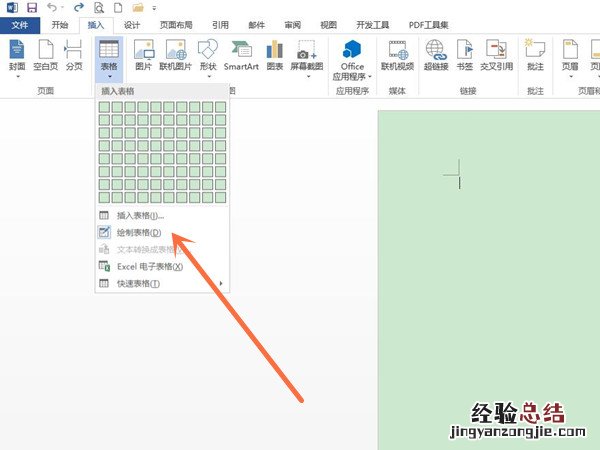Select the top-left cell of table grid

(104, 107)
